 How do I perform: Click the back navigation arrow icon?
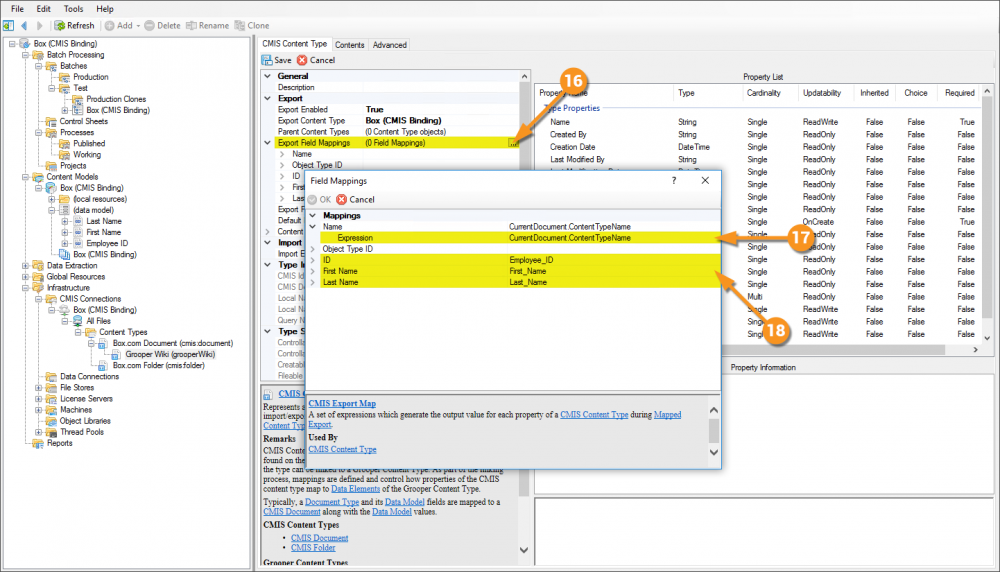24,26
